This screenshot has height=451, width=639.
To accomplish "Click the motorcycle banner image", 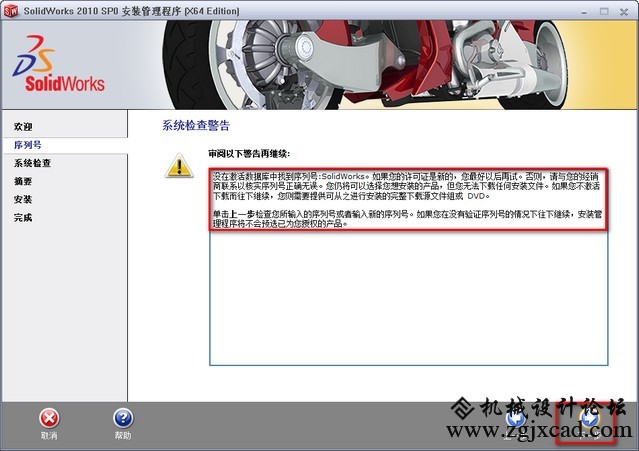I will click(363, 65).
